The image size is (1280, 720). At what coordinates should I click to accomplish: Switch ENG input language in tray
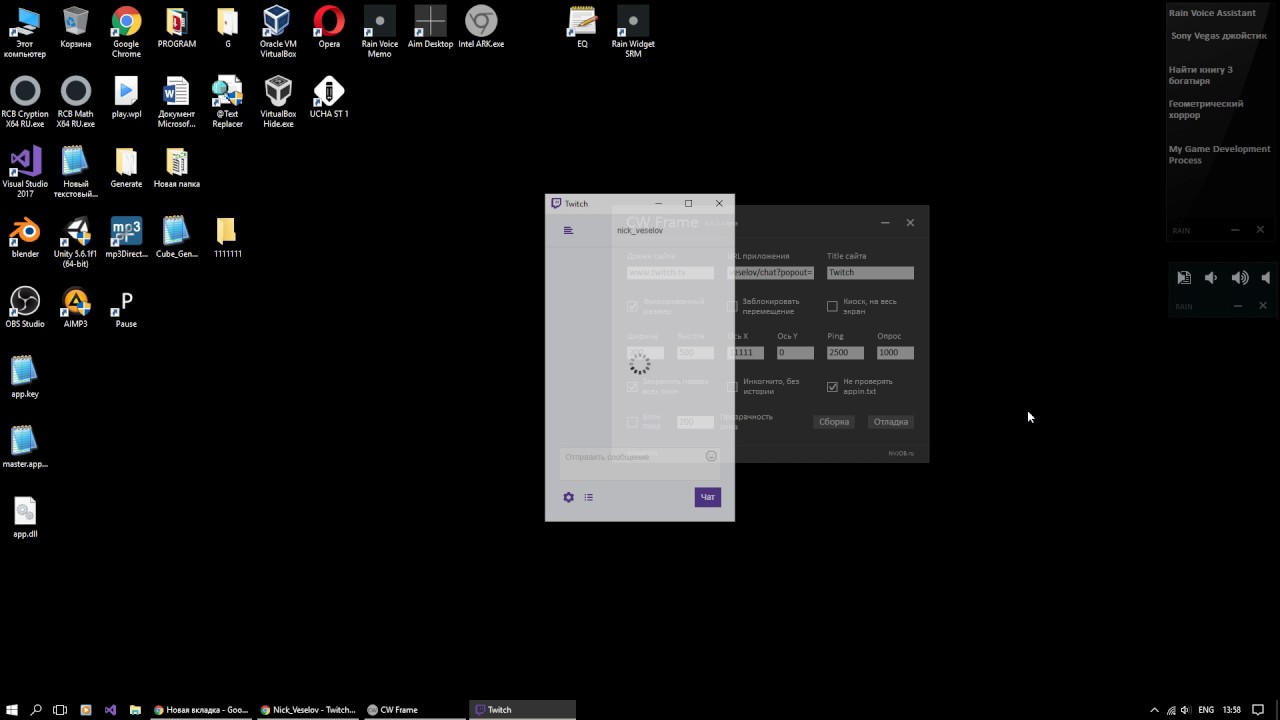(x=1206, y=710)
